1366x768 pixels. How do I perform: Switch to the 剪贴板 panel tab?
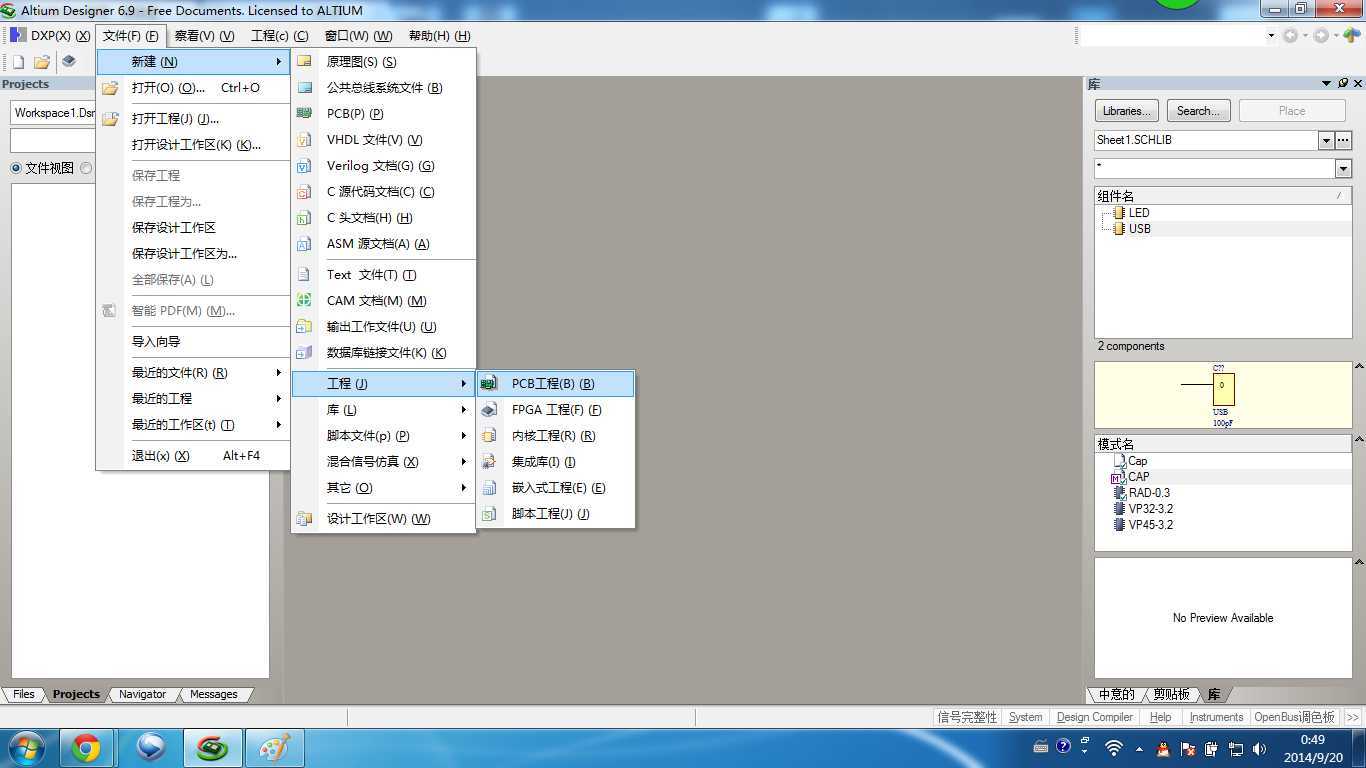point(1171,694)
